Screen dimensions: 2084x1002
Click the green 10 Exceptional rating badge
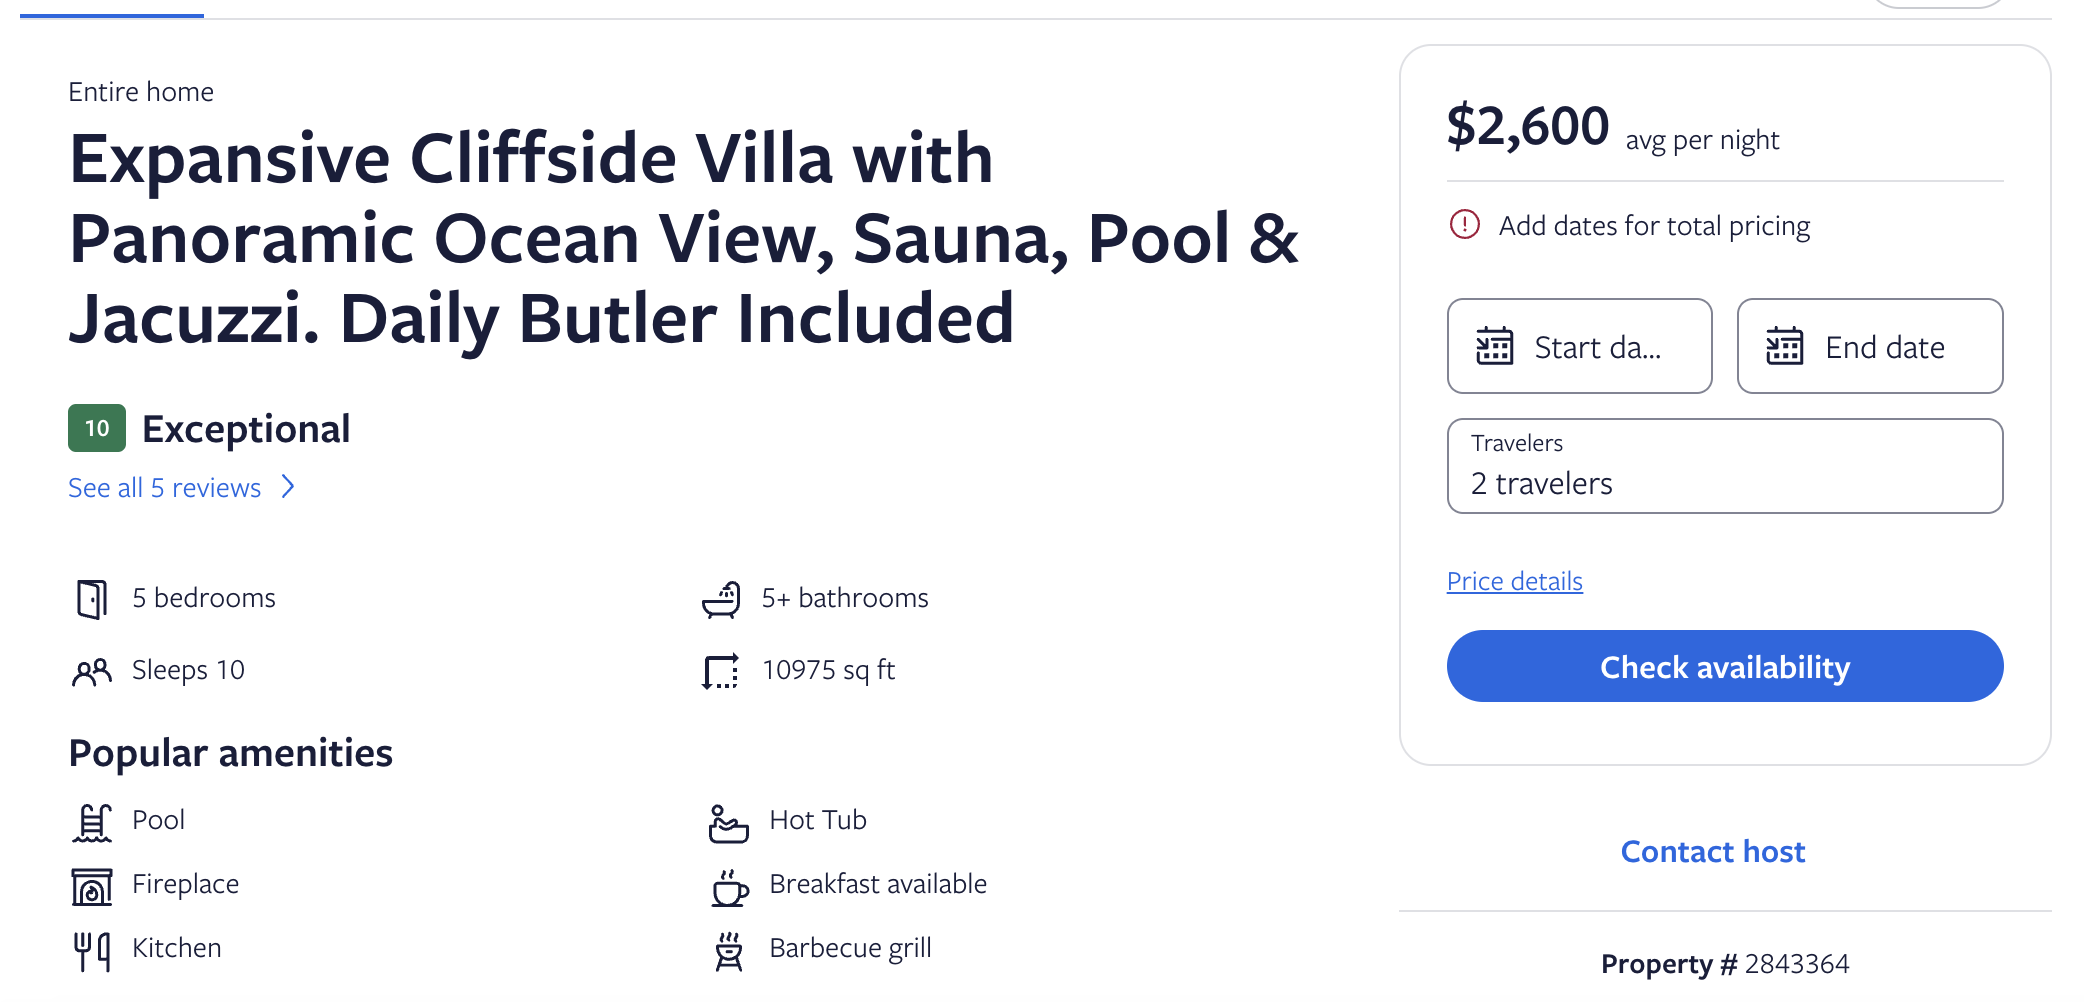tap(96, 428)
